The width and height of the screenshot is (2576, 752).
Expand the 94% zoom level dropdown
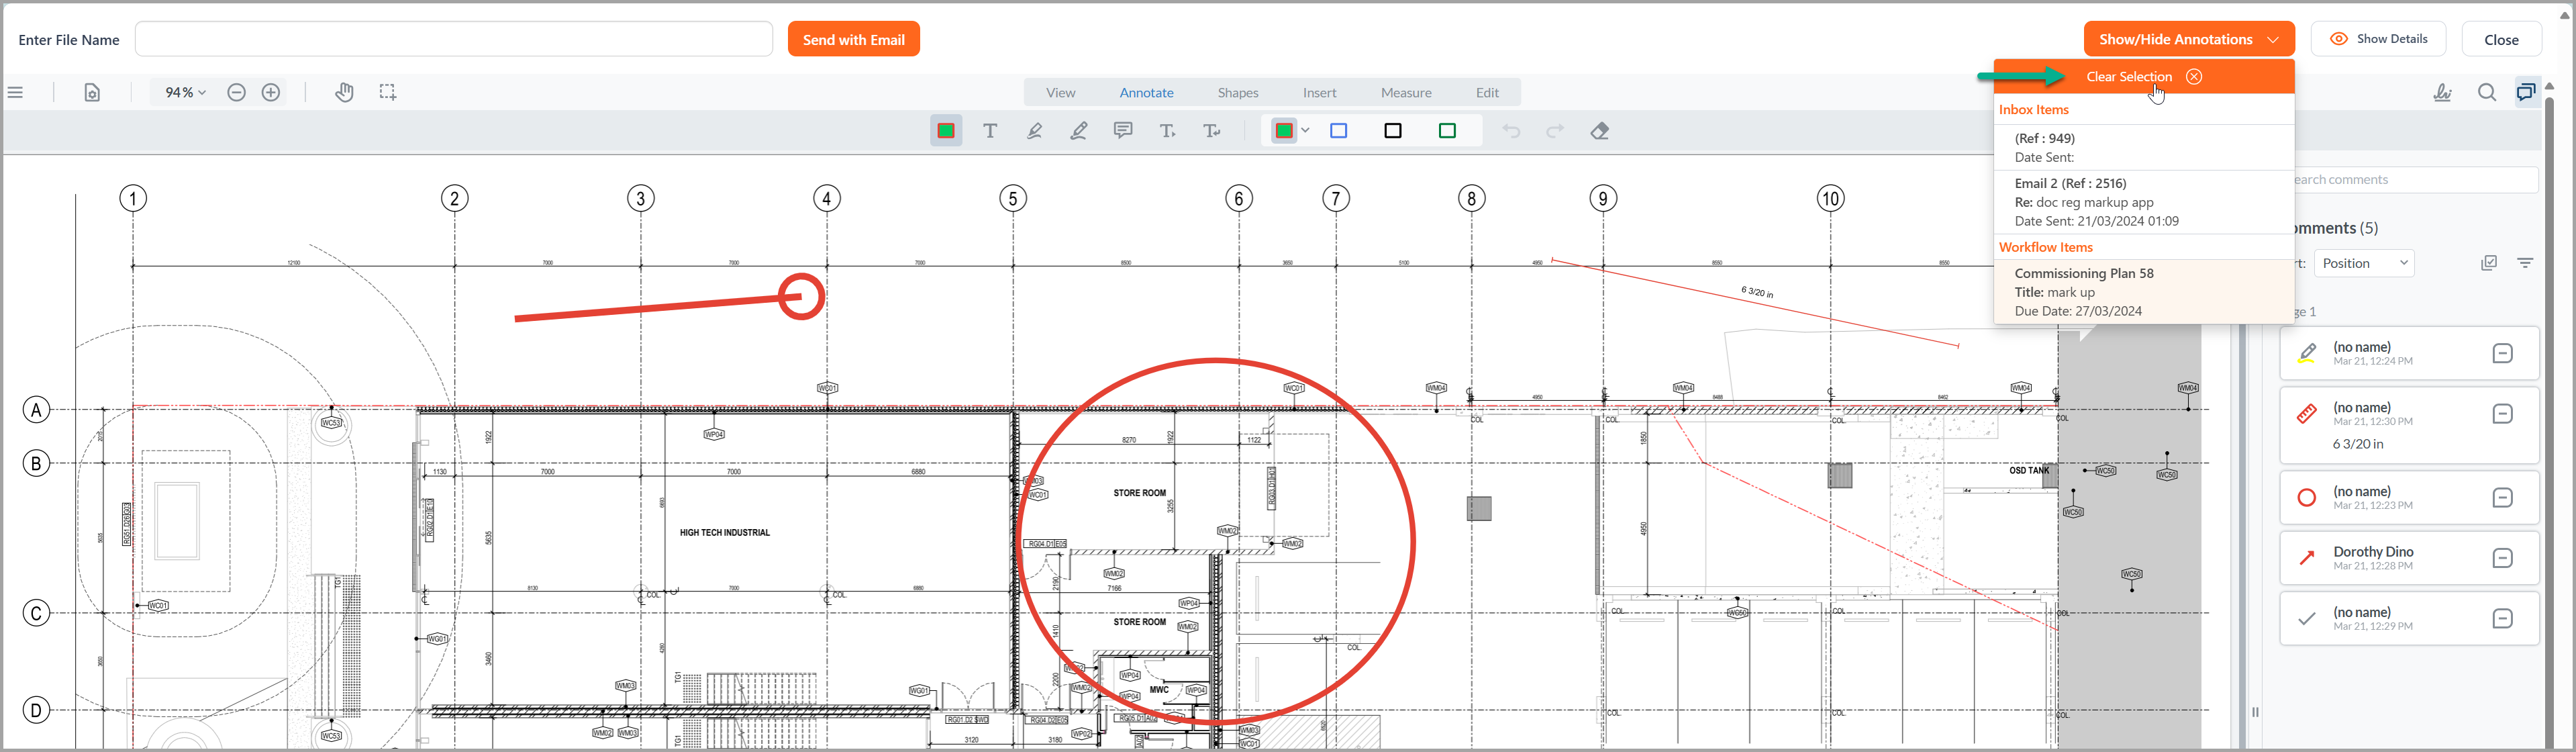185,92
